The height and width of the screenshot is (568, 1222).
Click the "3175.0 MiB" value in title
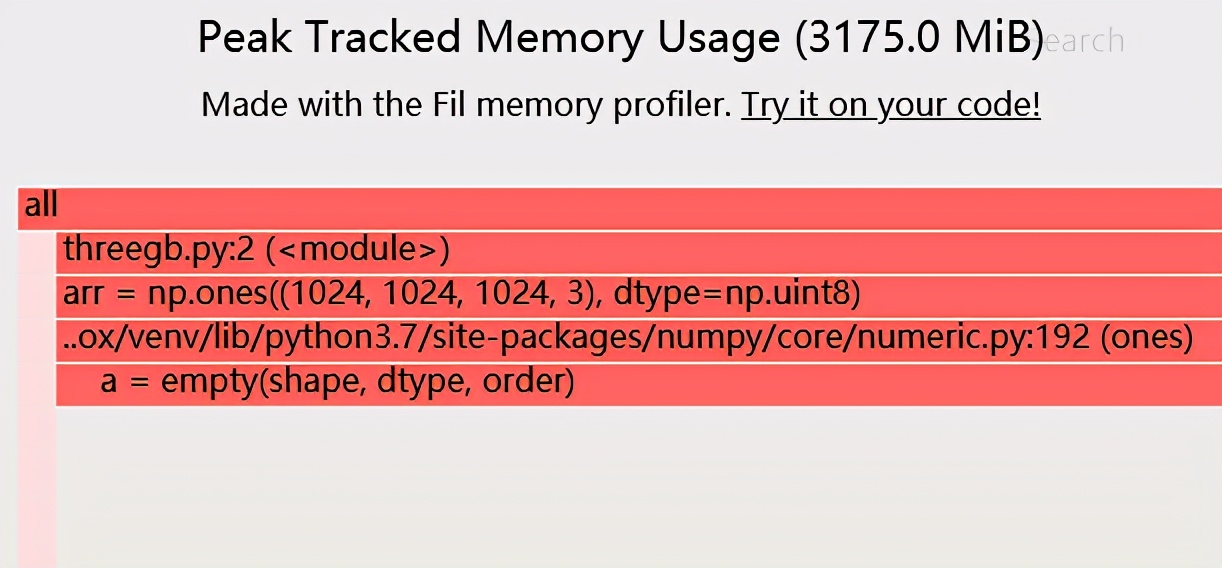coord(920,38)
